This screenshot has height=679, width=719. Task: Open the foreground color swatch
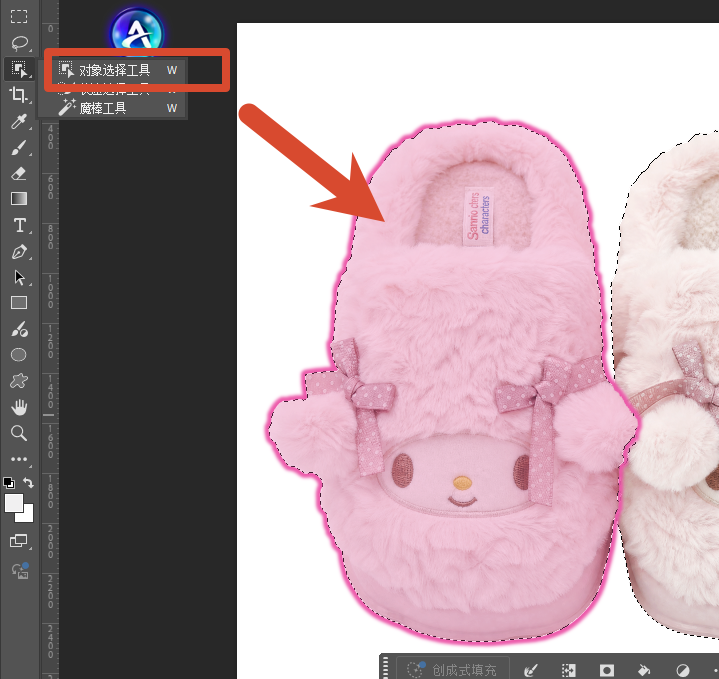click(x=13, y=502)
